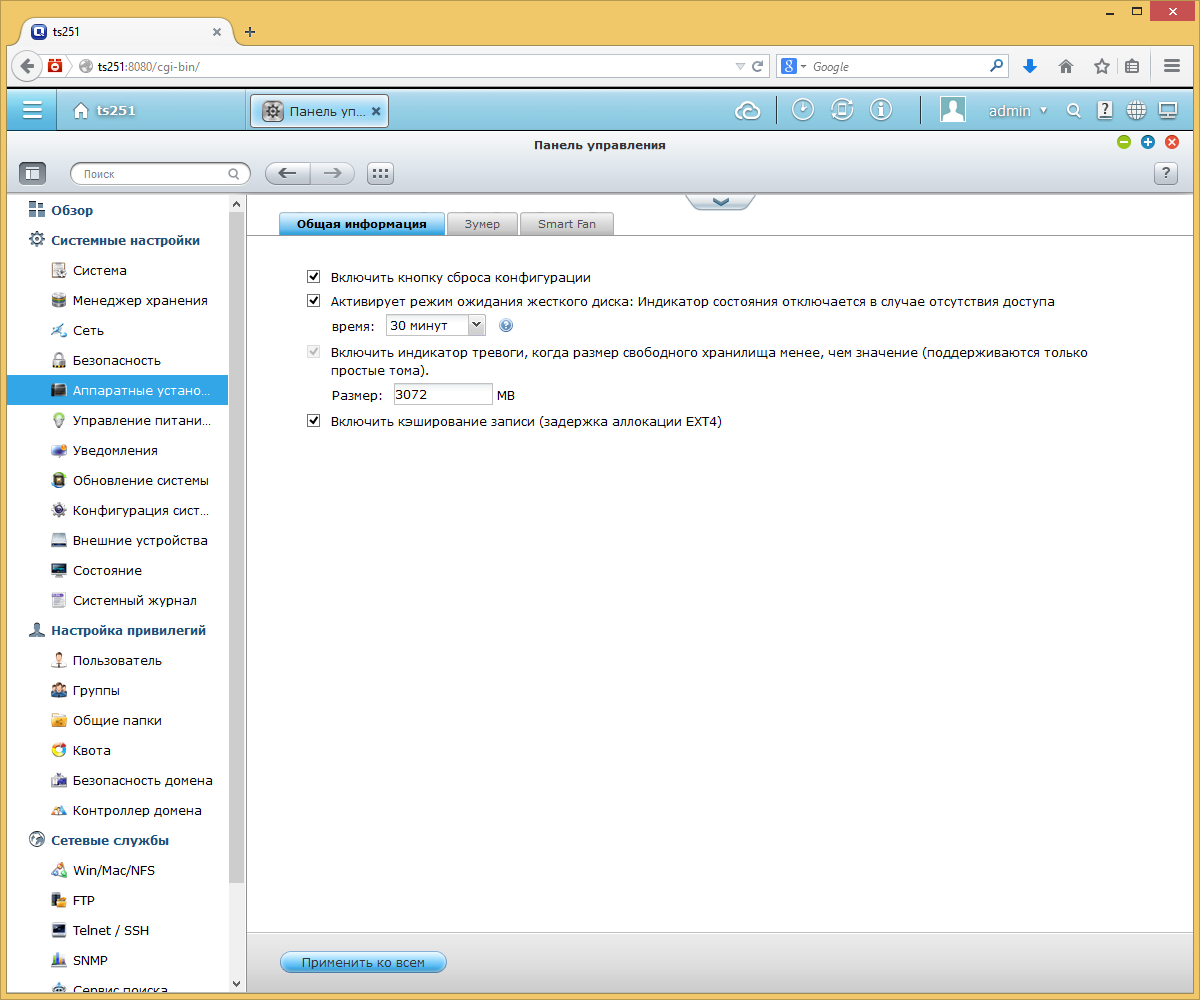1200x1000 pixels.
Task: Toggle free storage alarm indicator checkbox
Action: tap(314, 352)
